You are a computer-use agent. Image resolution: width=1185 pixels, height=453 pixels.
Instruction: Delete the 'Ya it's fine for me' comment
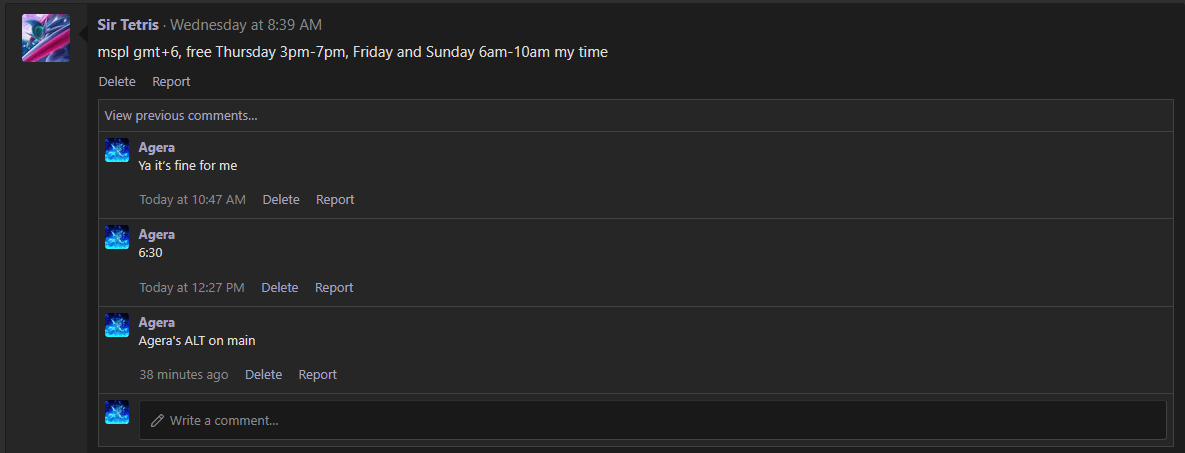tap(281, 200)
